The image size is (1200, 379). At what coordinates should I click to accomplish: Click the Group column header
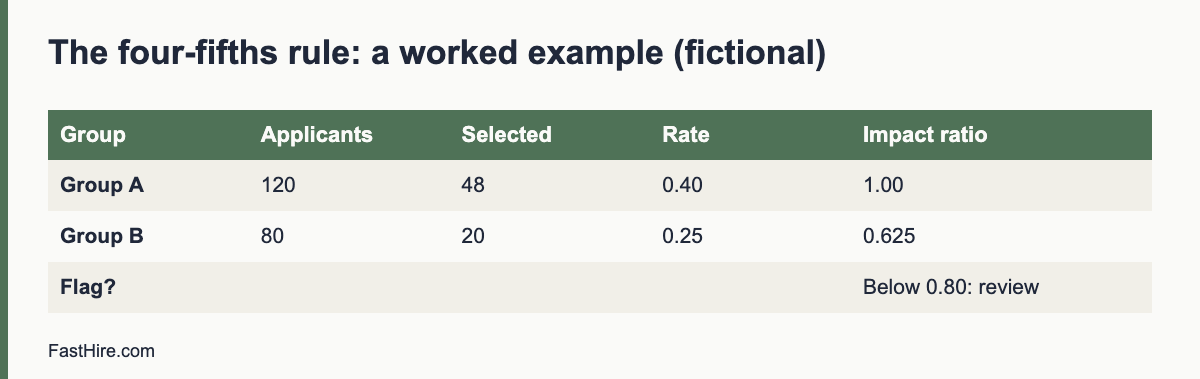pos(93,135)
